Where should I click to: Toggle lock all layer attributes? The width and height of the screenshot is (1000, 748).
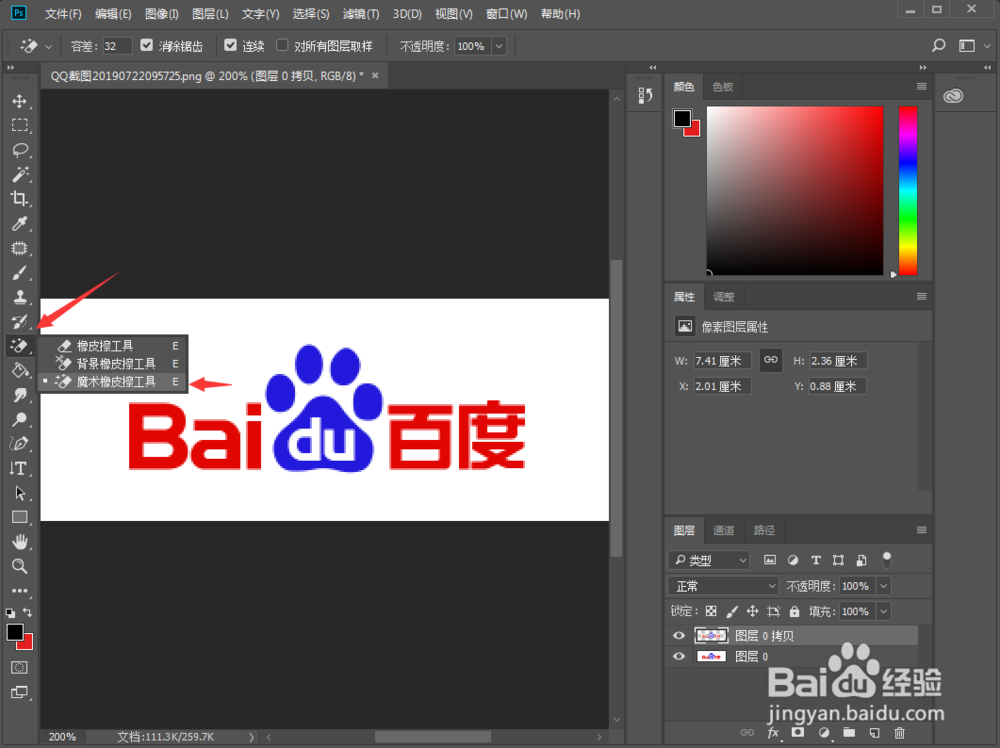[794, 612]
